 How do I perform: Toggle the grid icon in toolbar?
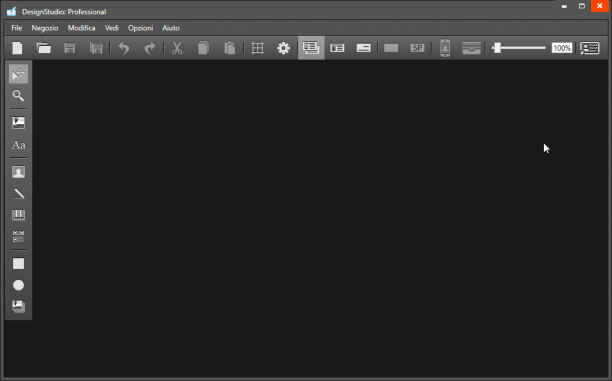click(x=258, y=48)
